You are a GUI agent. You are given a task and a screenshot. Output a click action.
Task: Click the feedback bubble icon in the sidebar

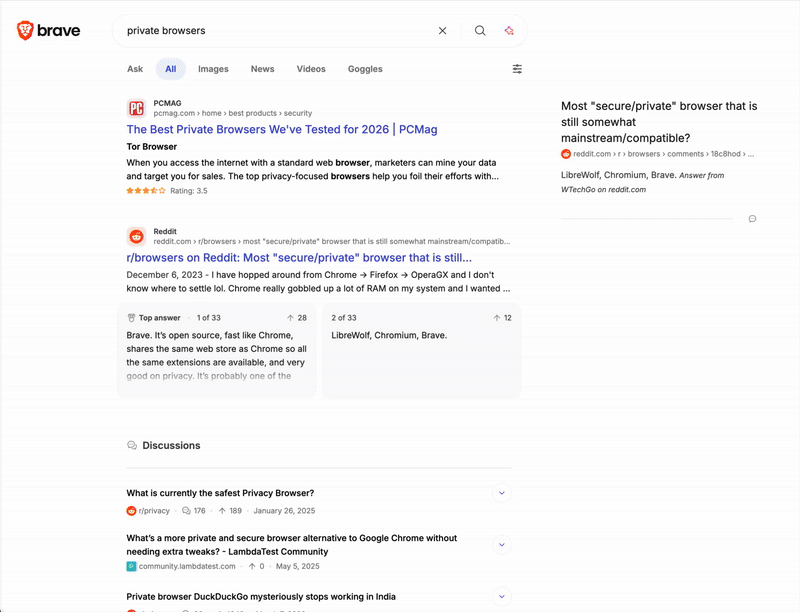(752, 219)
